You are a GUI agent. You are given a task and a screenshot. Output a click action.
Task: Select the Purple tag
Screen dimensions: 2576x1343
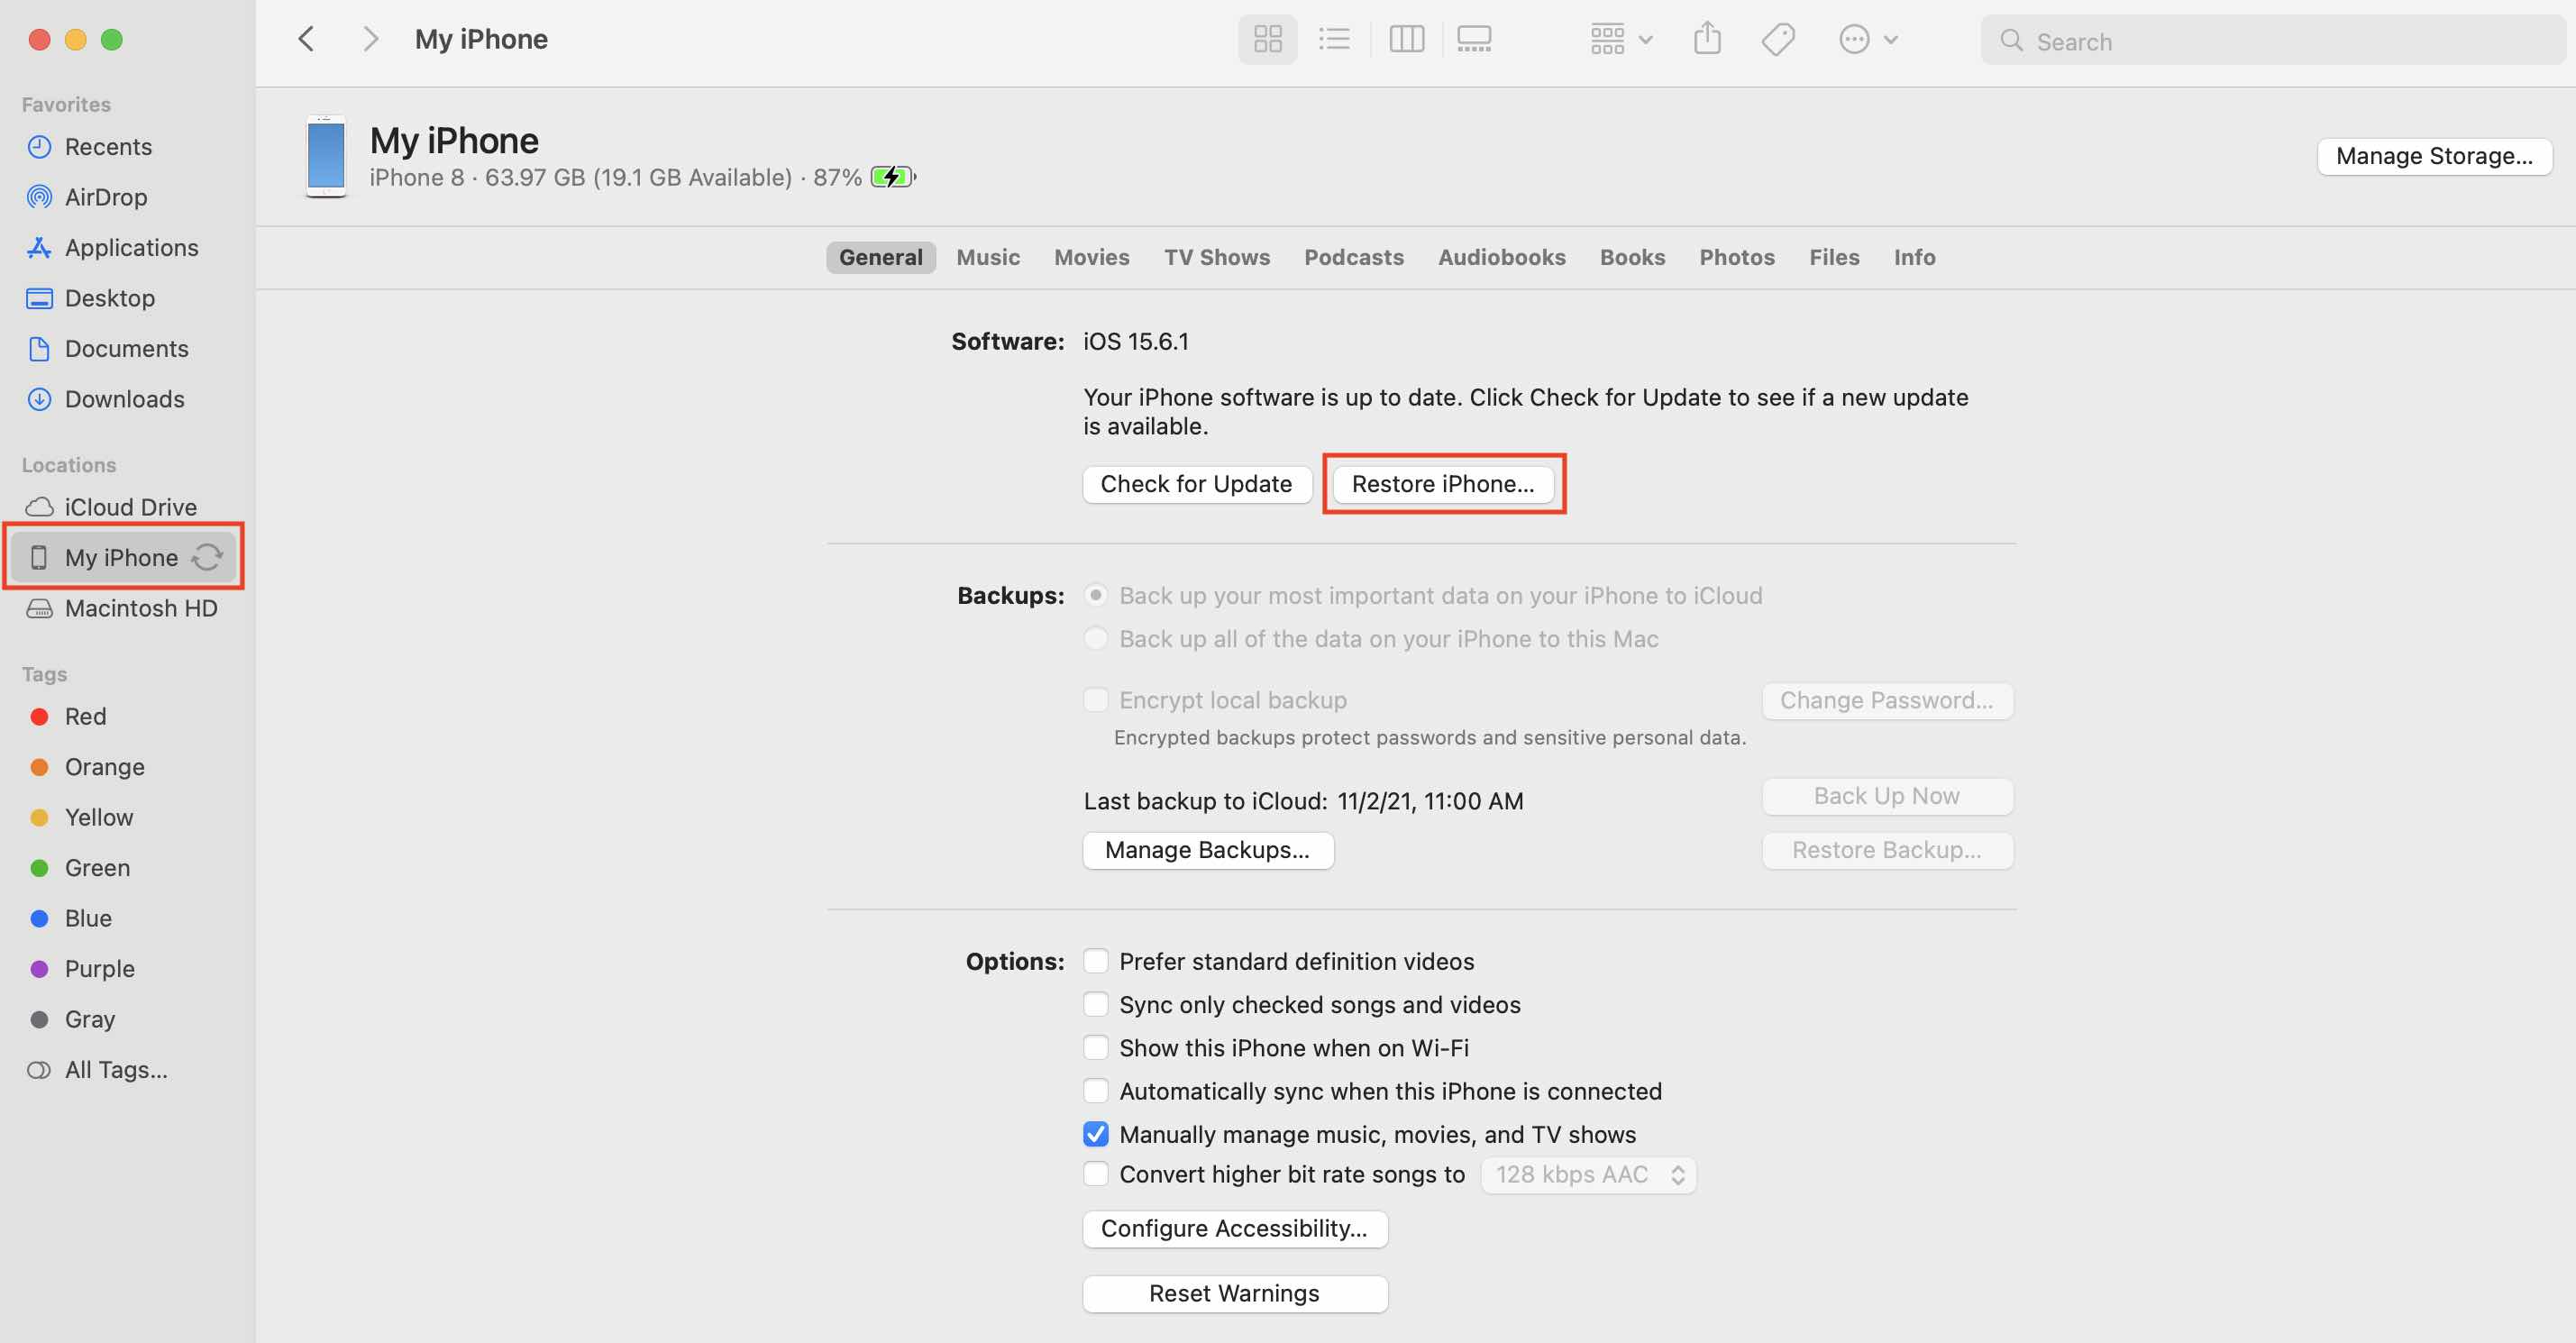[x=99, y=969]
